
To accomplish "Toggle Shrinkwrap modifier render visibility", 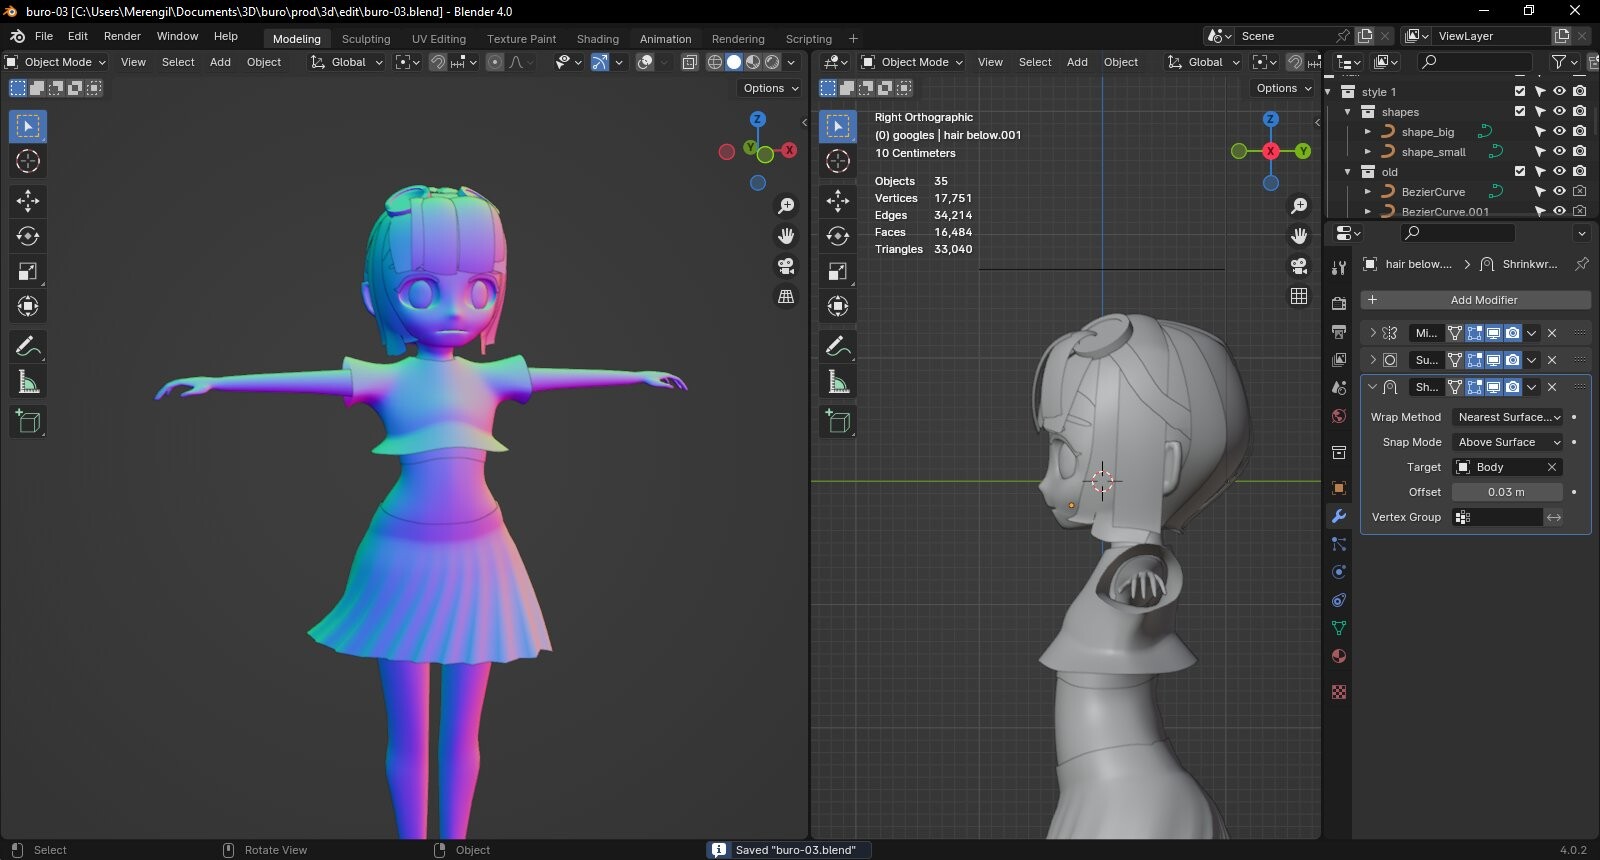I will pos(1512,387).
